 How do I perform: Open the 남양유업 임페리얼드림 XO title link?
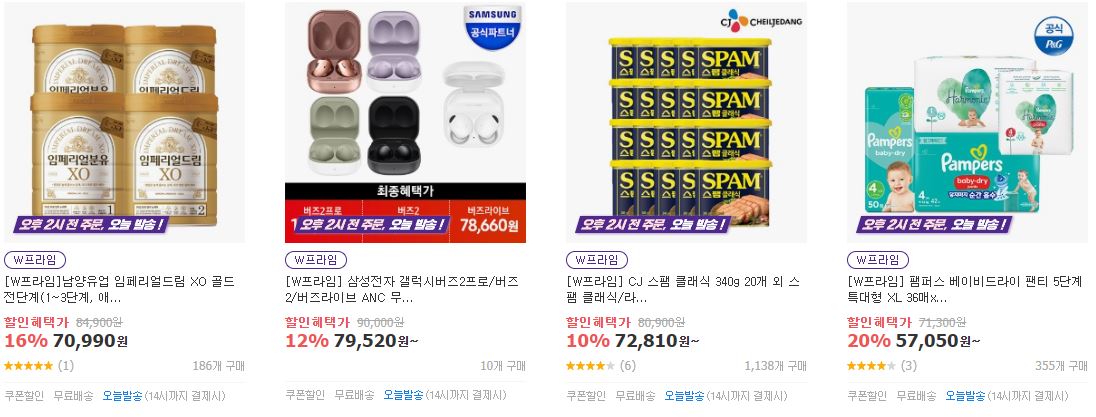click(x=120, y=290)
